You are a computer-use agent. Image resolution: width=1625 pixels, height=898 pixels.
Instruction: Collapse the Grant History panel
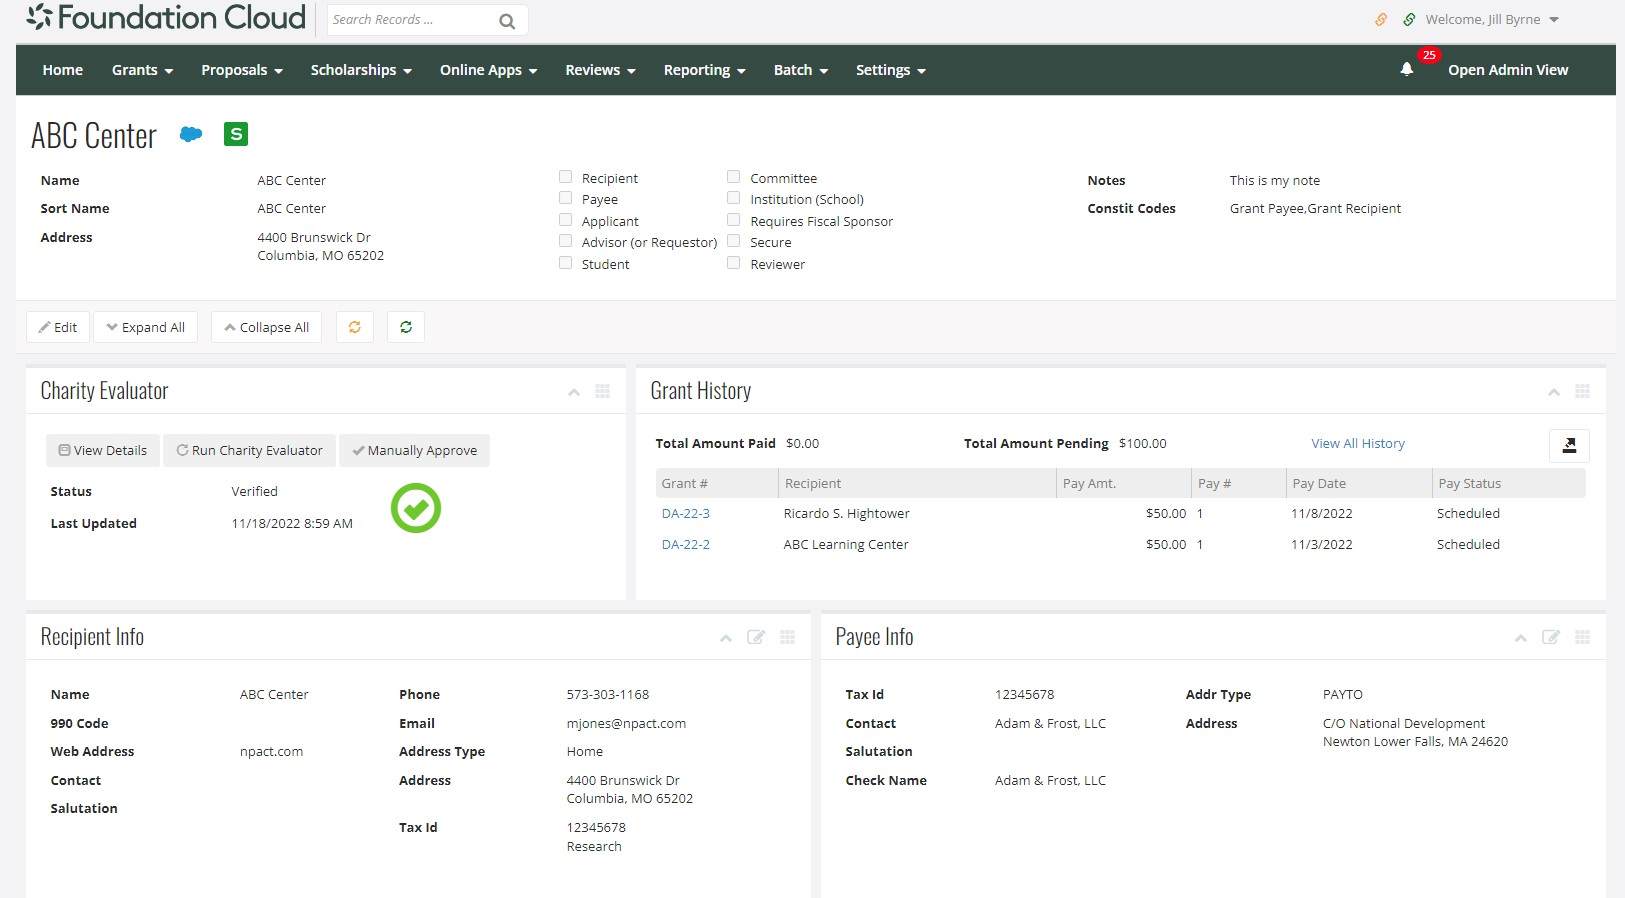click(1553, 392)
